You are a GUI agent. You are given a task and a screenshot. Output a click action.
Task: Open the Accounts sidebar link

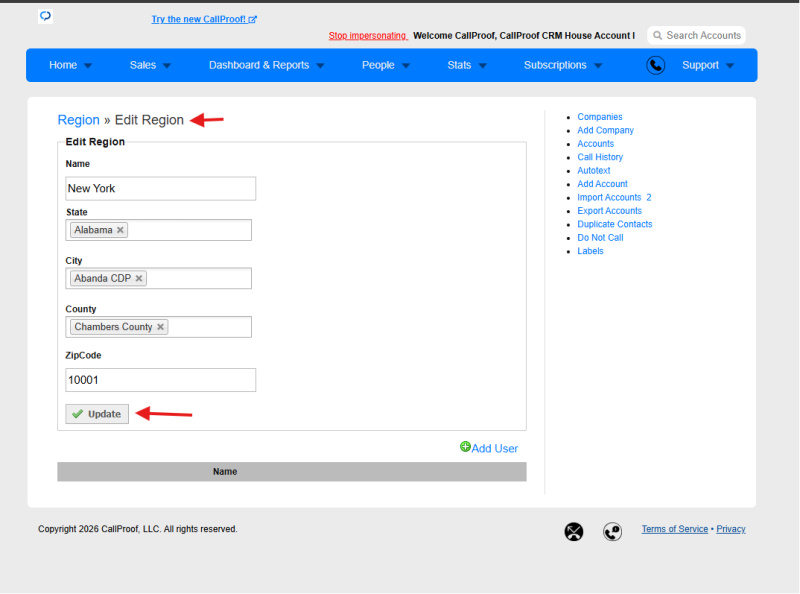pos(595,144)
